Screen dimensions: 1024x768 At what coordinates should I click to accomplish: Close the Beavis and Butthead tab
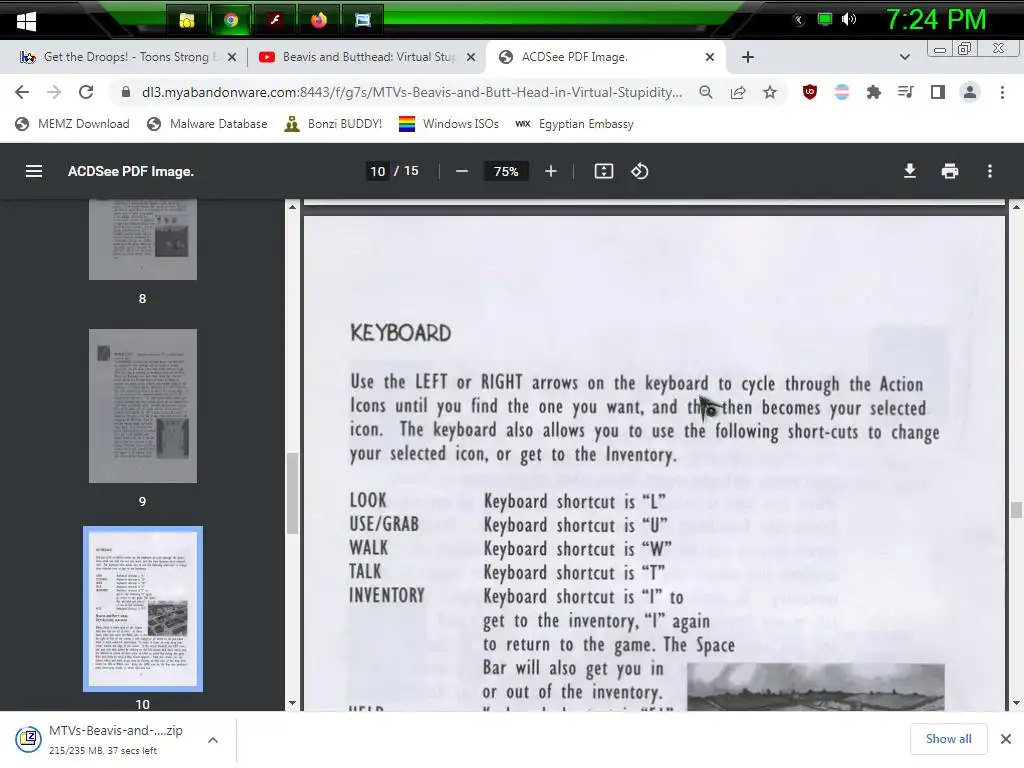pyautogui.click(x=471, y=57)
